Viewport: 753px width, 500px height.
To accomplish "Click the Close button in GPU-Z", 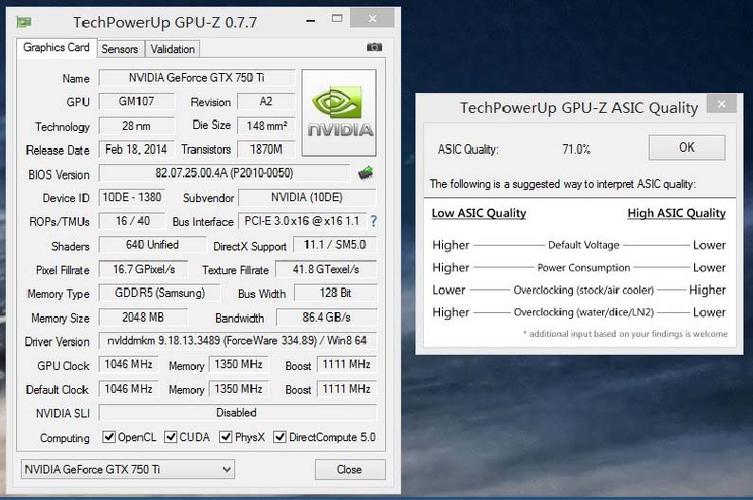I will [x=350, y=469].
